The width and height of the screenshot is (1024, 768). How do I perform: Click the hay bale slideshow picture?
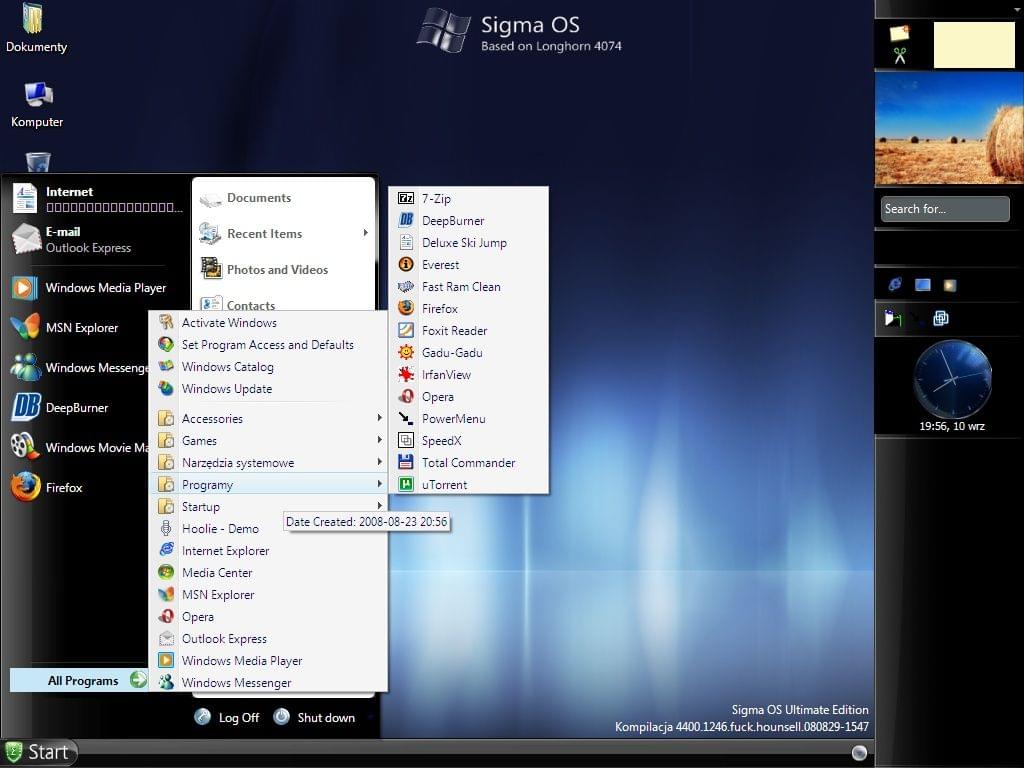tap(950, 128)
